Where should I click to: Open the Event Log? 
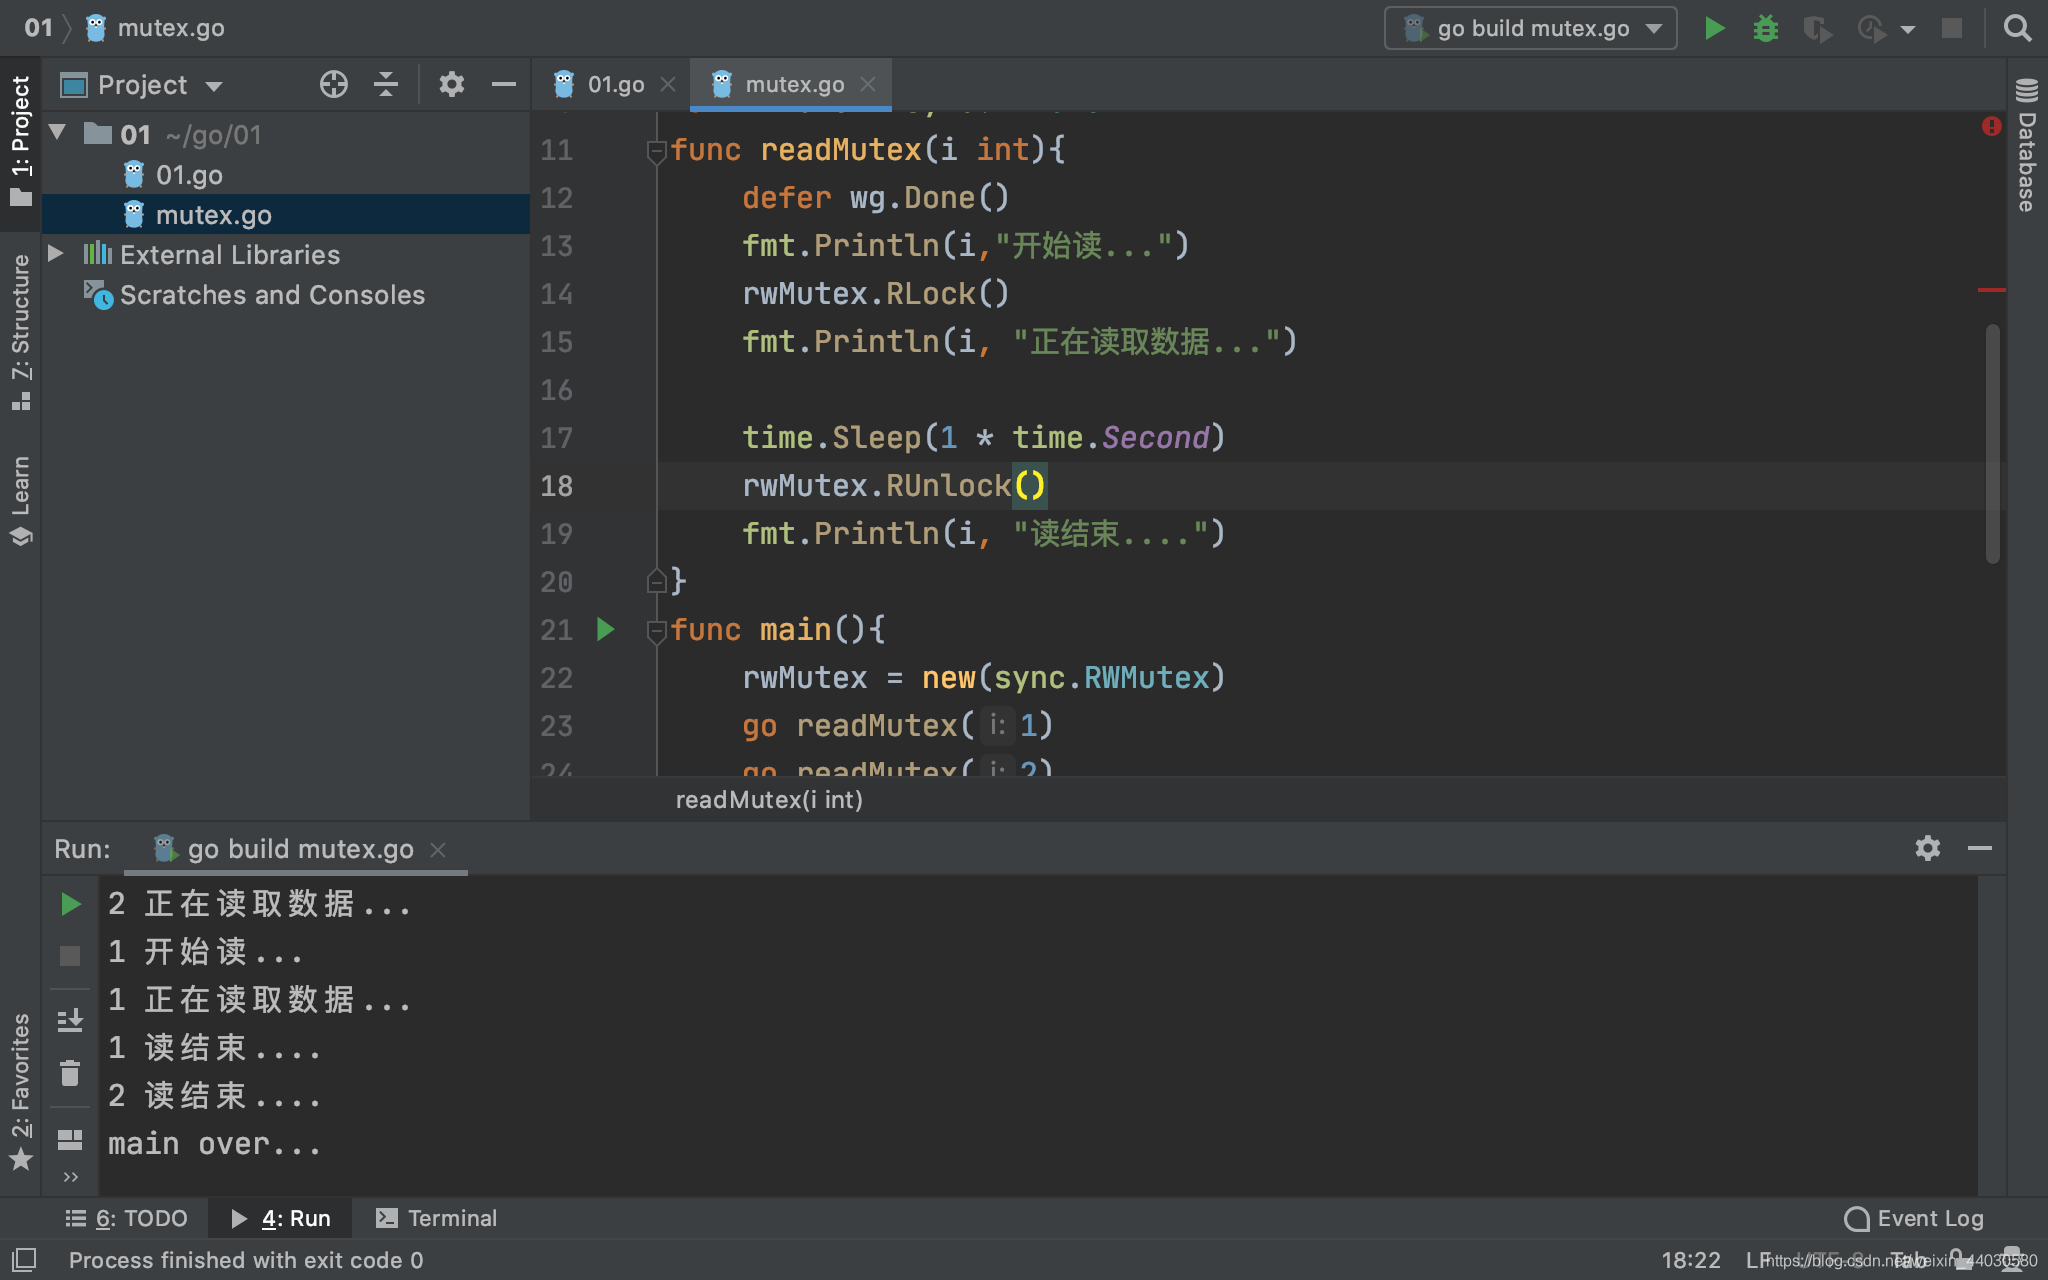click(x=1914, y=1218)
